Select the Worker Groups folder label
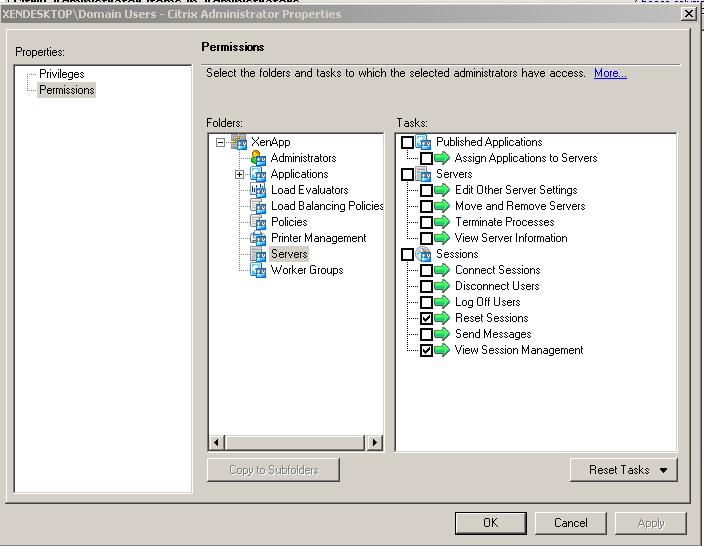 (x=307, y=270)
